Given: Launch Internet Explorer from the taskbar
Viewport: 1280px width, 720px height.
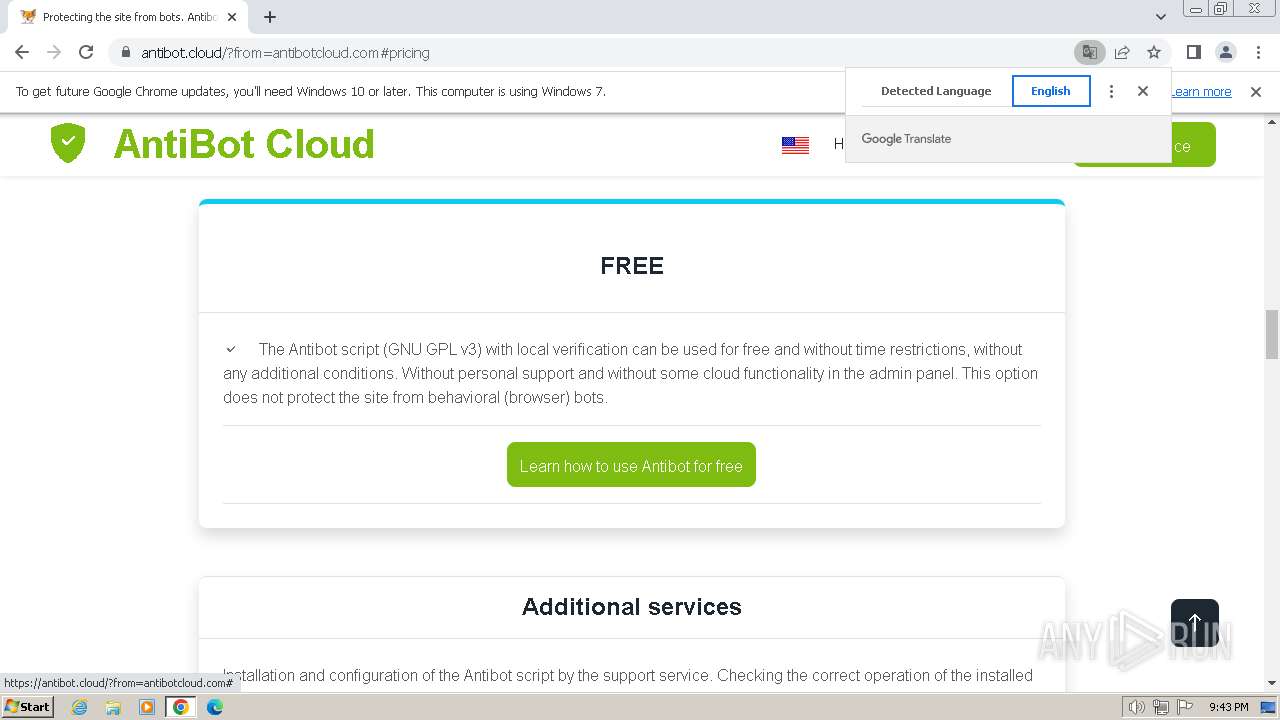Looking at the screenshot, I should pos(80,707).
